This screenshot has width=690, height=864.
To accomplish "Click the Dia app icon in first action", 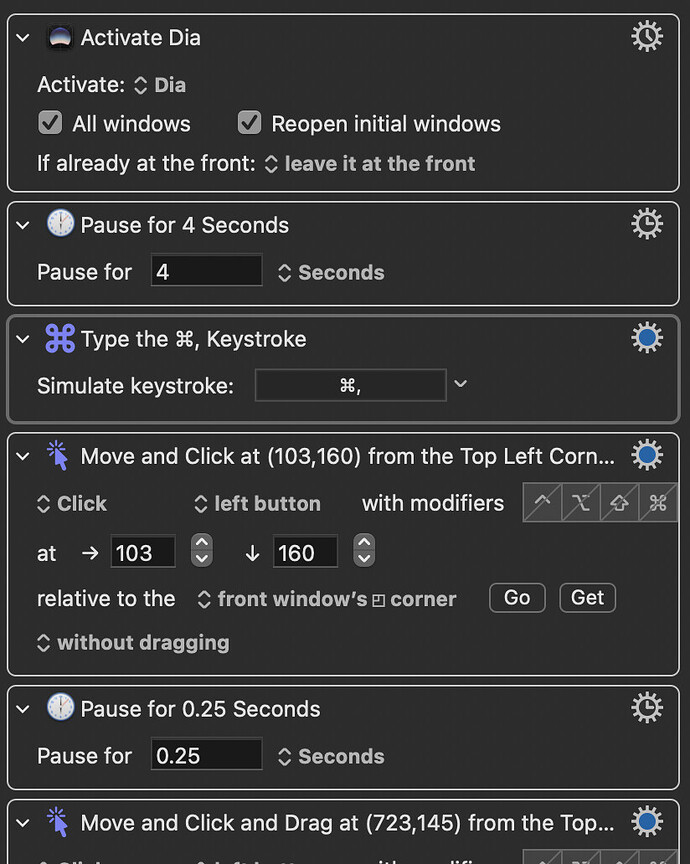I will pos(60,38).
